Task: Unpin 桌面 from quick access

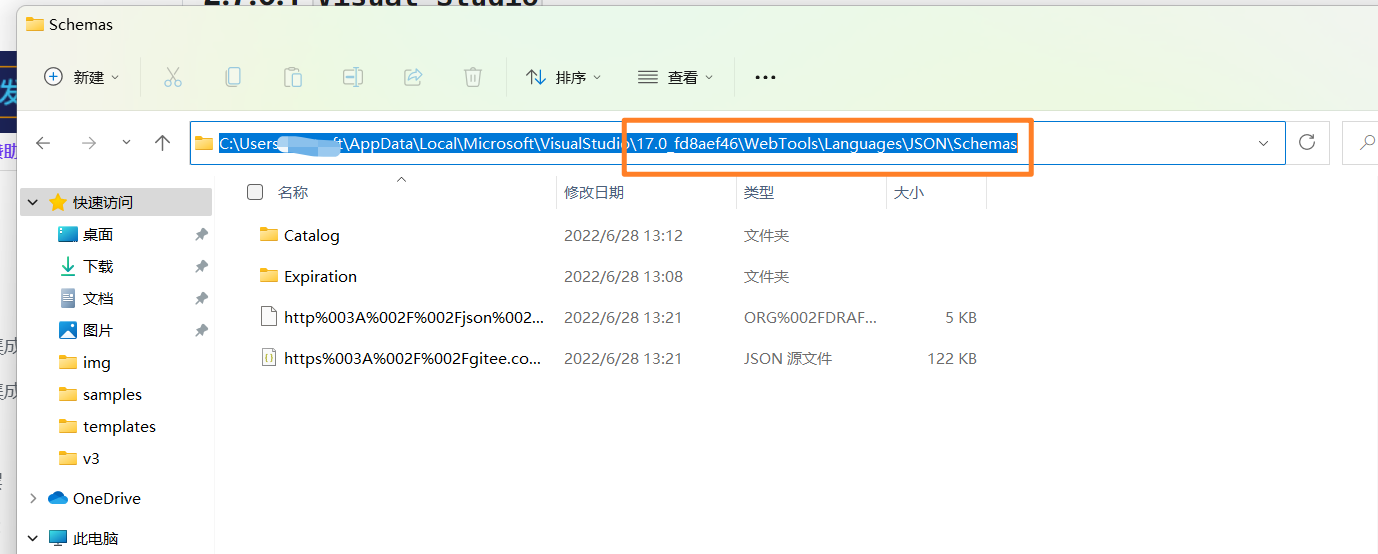Action: pos(201,234)
